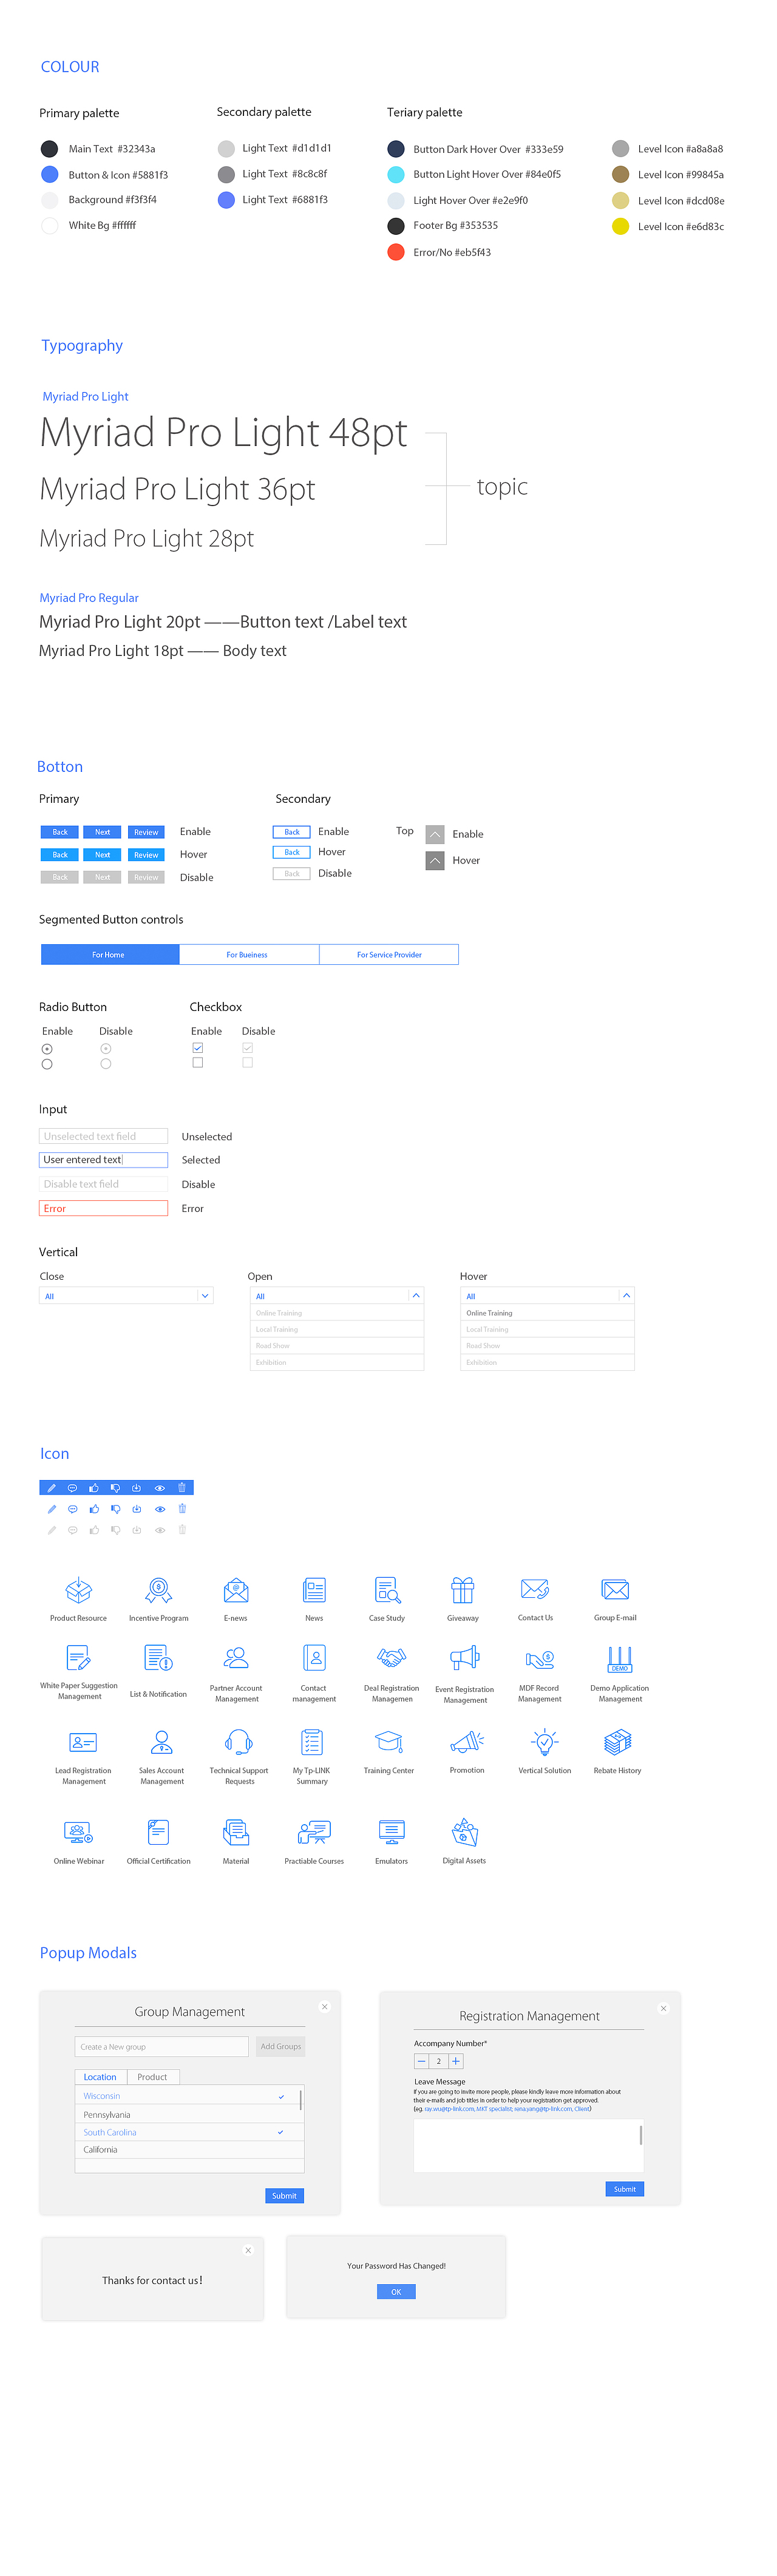This screenshot has width=777, height=2576.
Task: Toggle the Wisconsin checkmark in Group Management
Action: tap(281, 2096)
